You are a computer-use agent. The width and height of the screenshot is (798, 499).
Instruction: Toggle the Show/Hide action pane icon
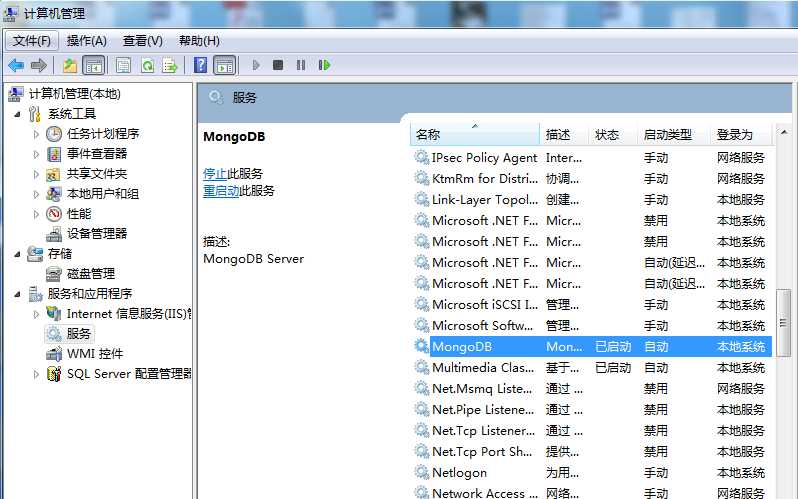pos(224,65)
